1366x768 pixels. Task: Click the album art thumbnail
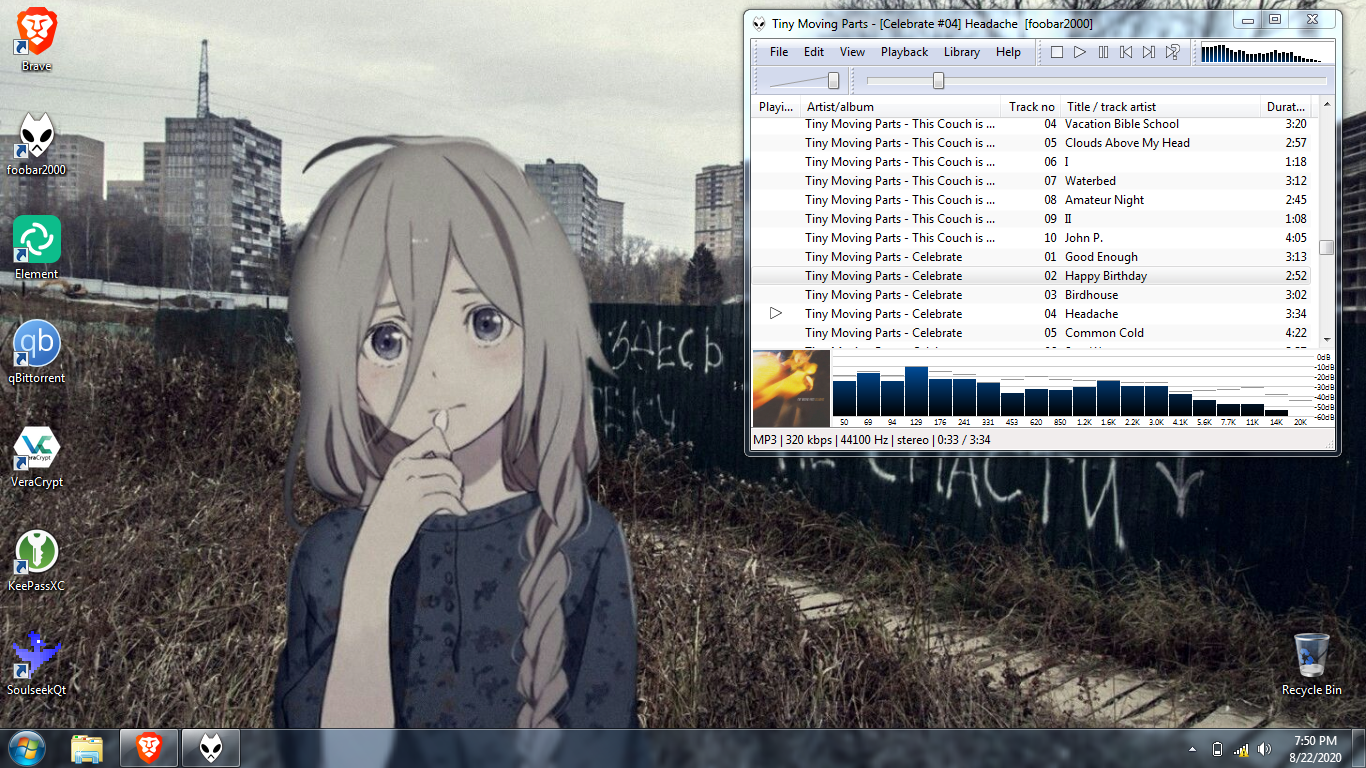click(791, 388)
